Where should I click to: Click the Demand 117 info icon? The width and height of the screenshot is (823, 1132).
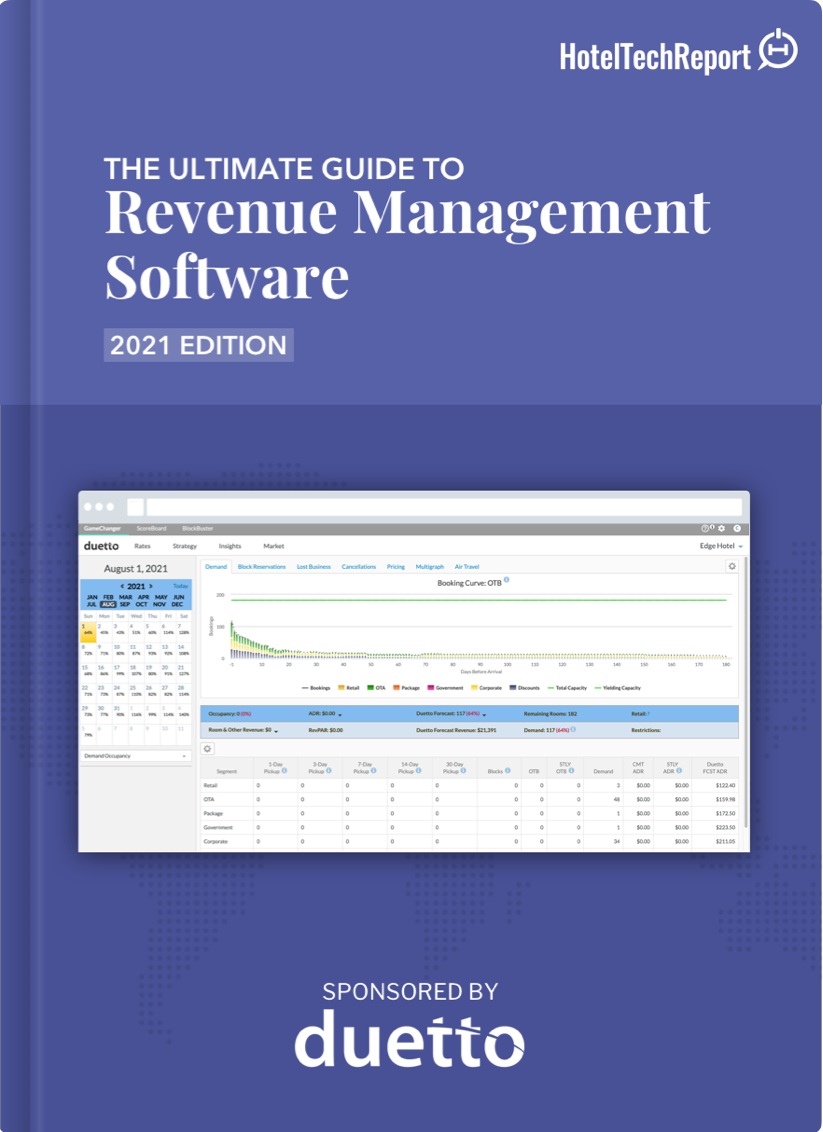point(573,730)
